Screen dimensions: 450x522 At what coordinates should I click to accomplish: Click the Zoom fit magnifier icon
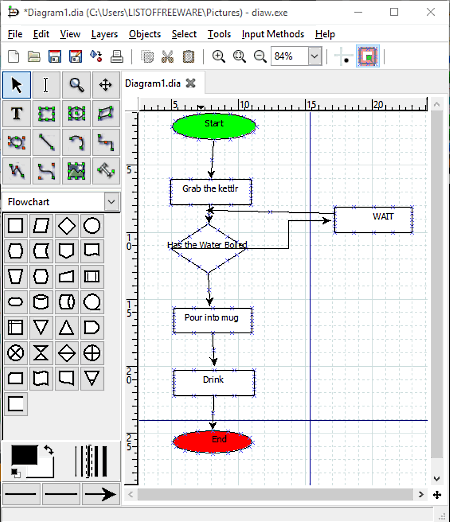[239, 56]
